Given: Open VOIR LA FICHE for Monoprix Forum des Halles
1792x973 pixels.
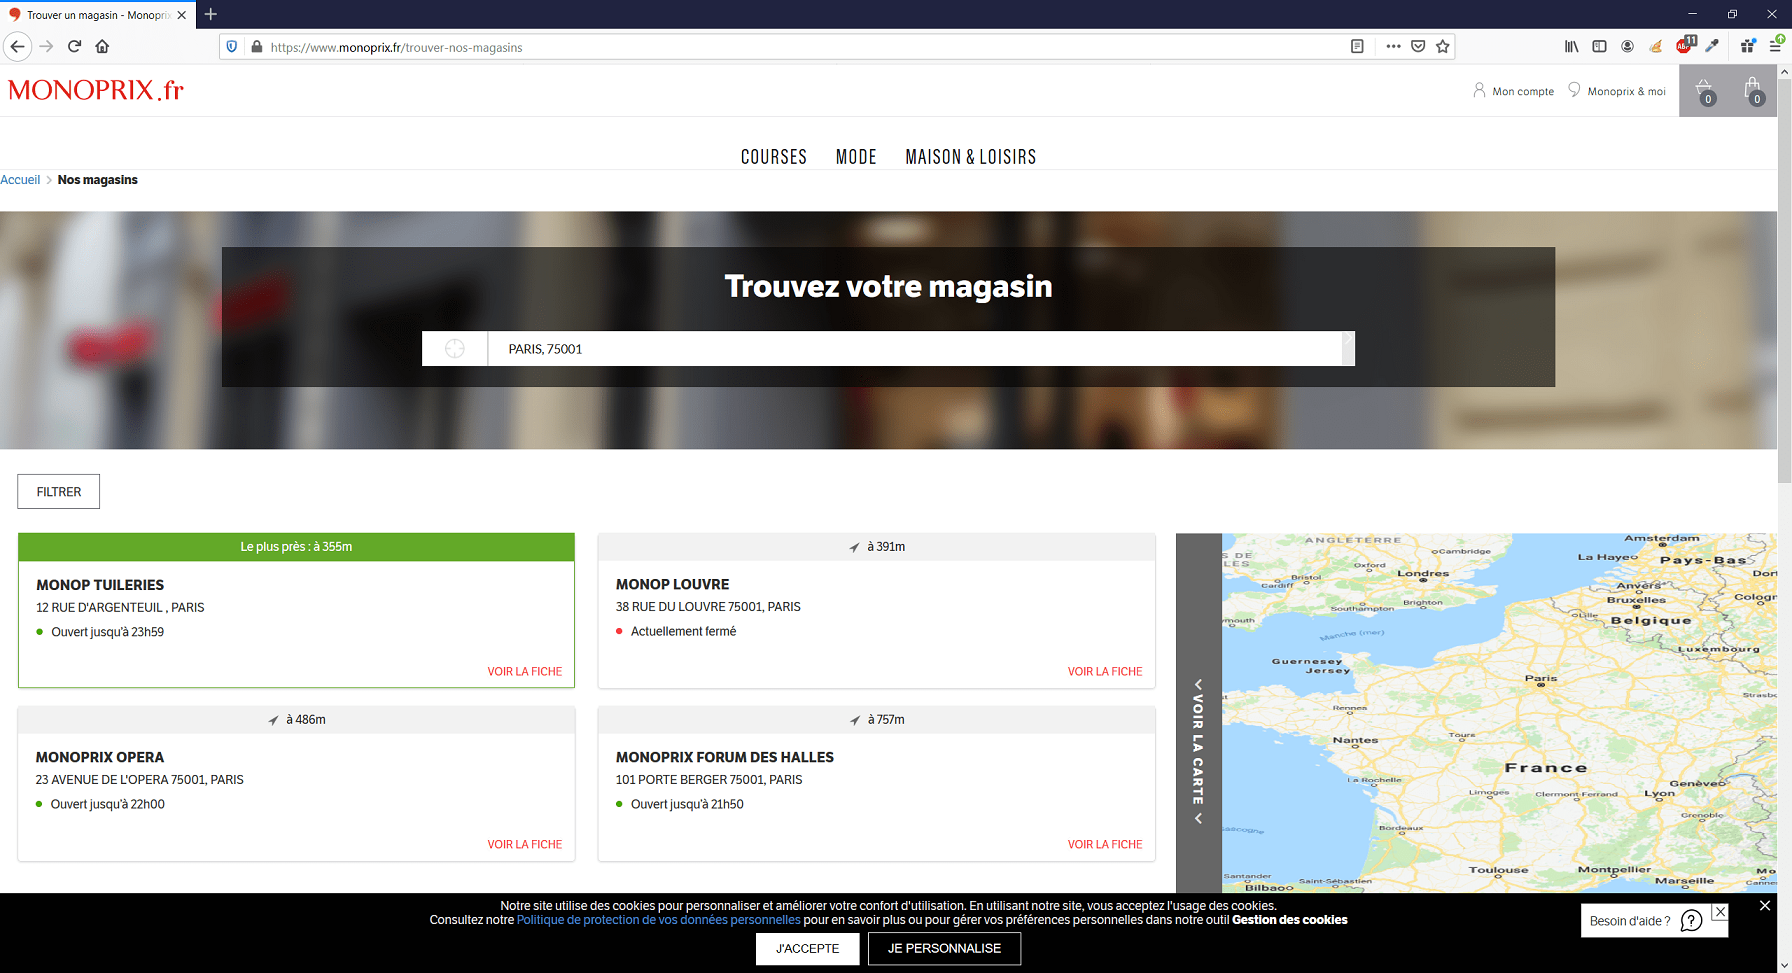Looking at the screenshot, I should 1105,845.
